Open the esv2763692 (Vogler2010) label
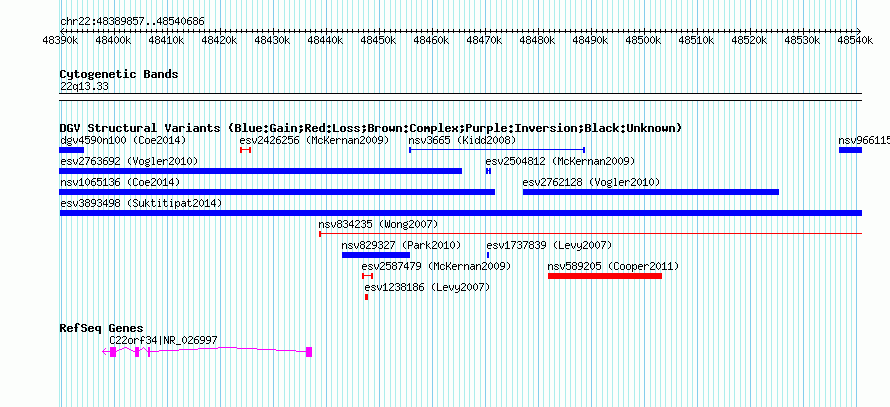890x407 pixels. coord(129,161)
